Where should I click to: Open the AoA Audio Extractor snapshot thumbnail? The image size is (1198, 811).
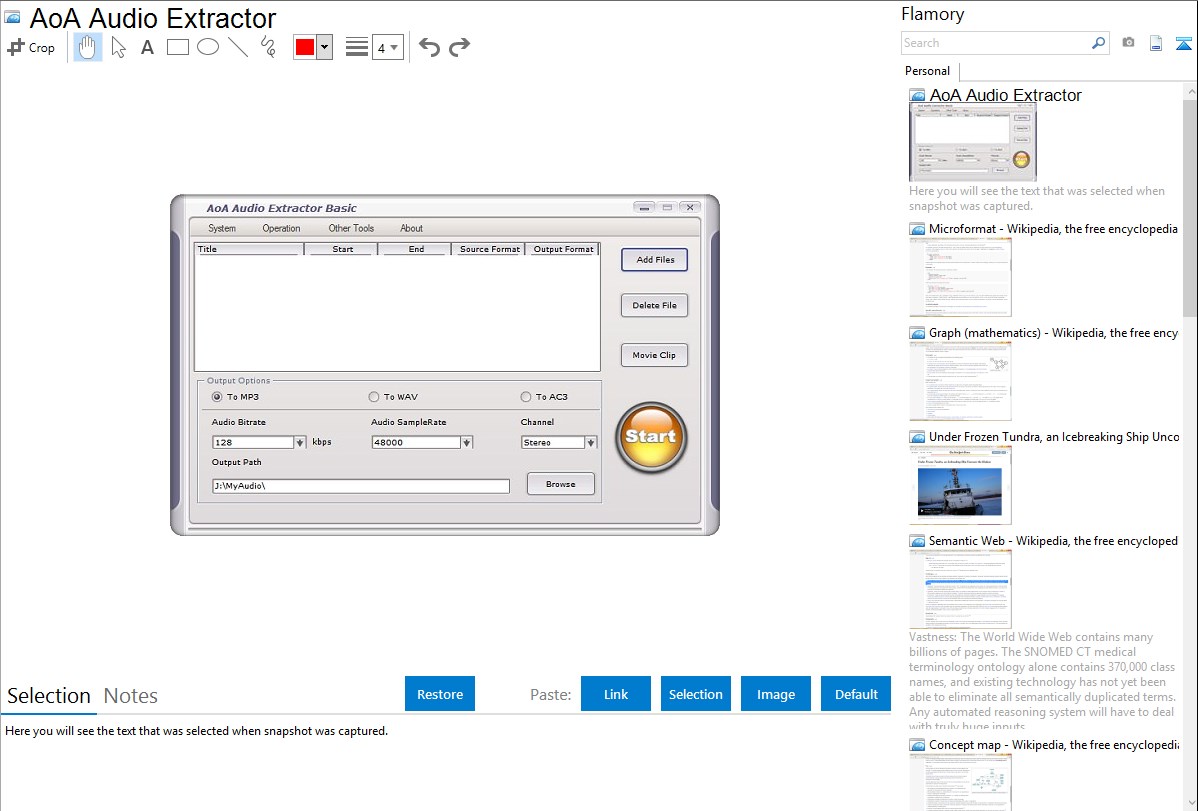tap(973, 142)
